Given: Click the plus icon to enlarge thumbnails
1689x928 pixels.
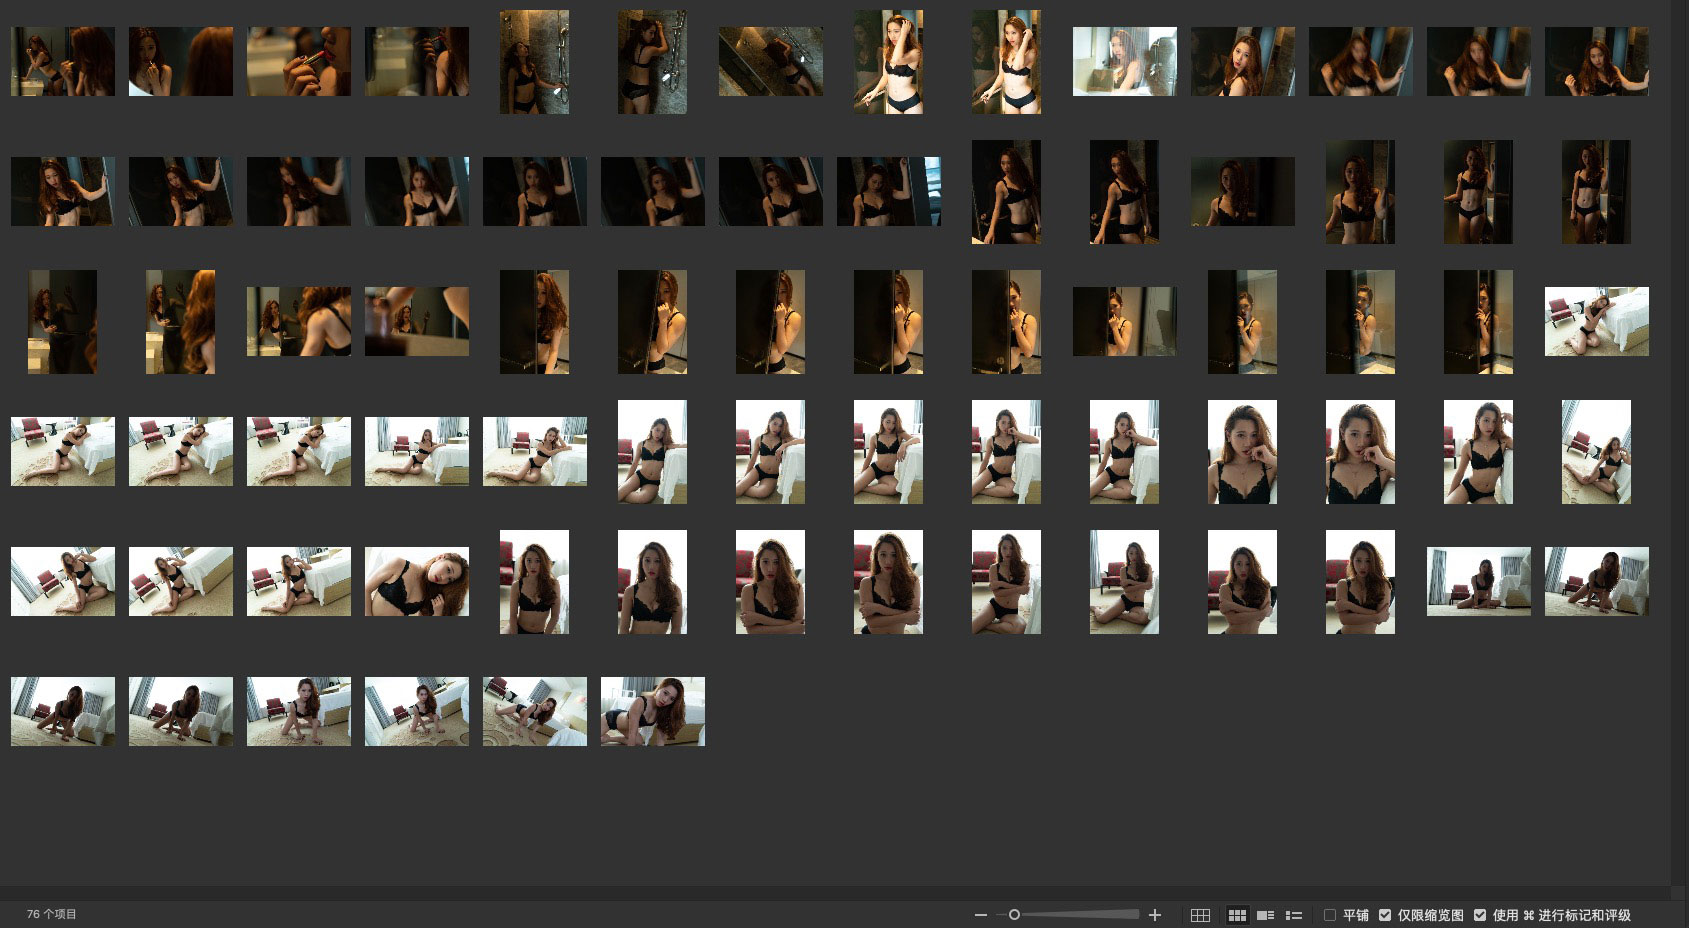Looking at the screenshot, I should tap(1155, 915).
